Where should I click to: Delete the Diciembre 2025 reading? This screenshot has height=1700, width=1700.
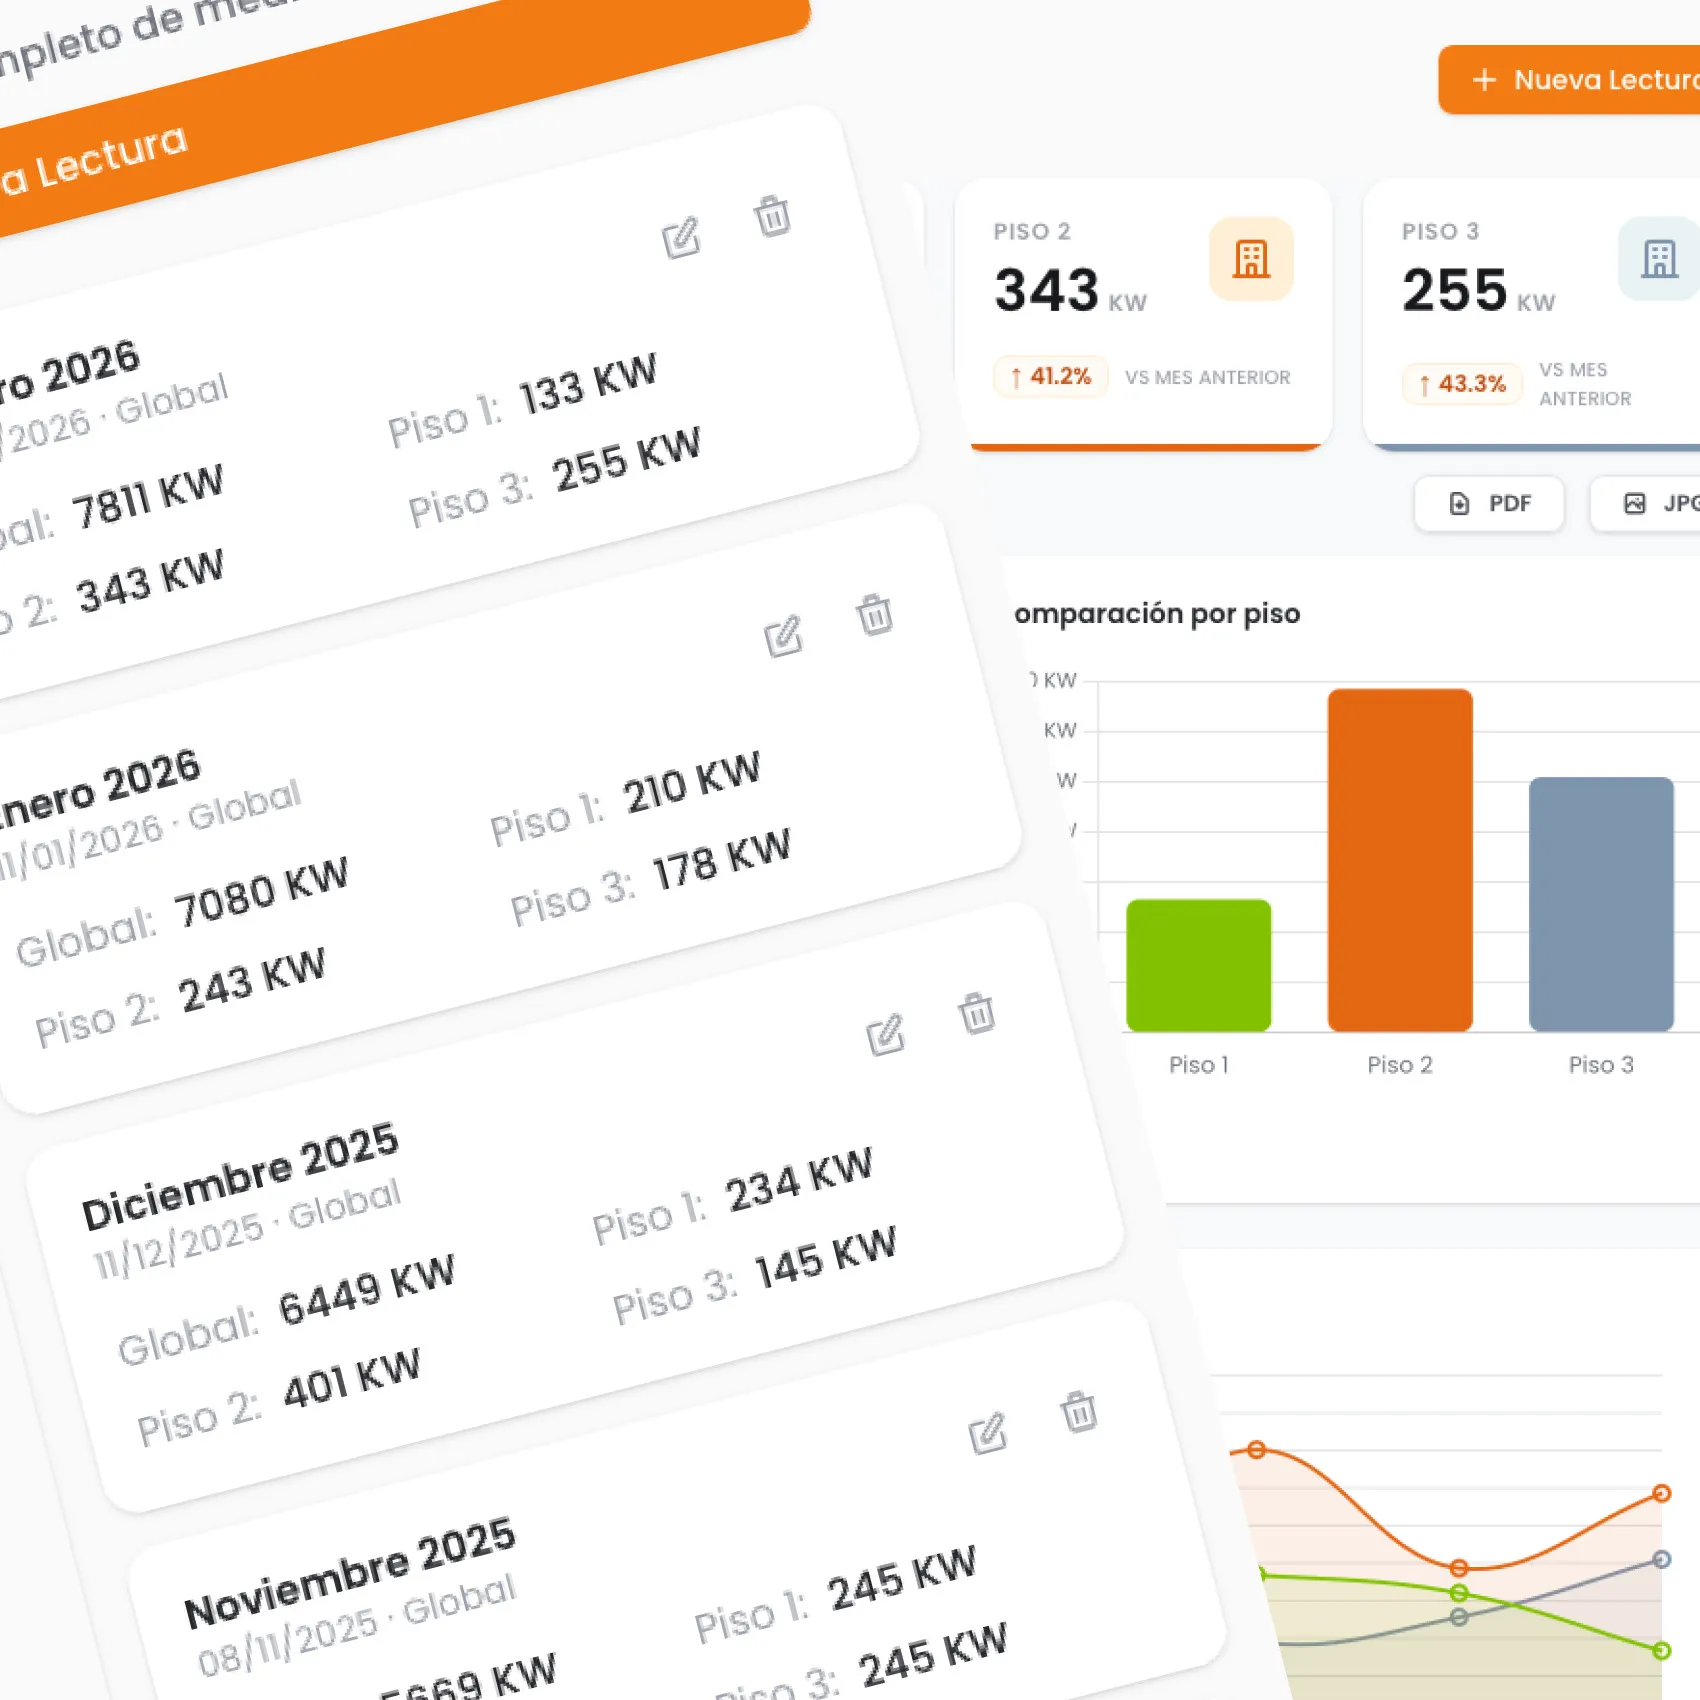977,1013
